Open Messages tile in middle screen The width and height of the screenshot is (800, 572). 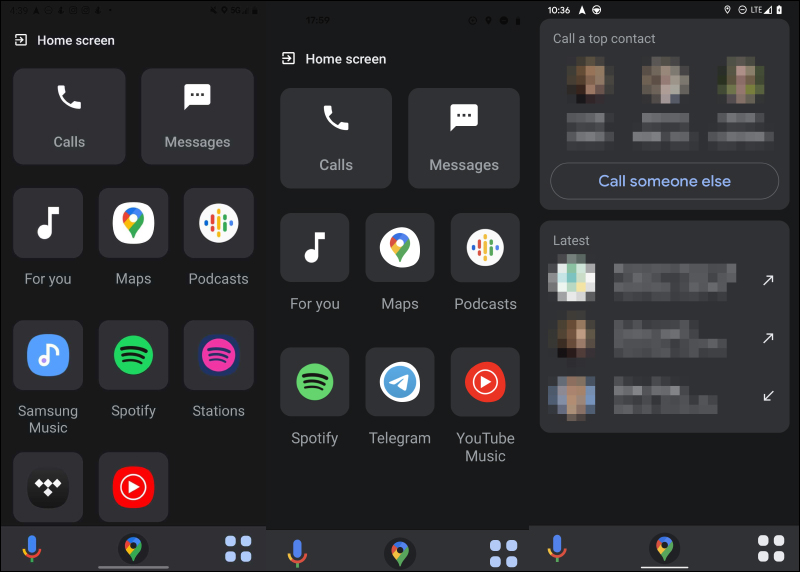(464, 138)
